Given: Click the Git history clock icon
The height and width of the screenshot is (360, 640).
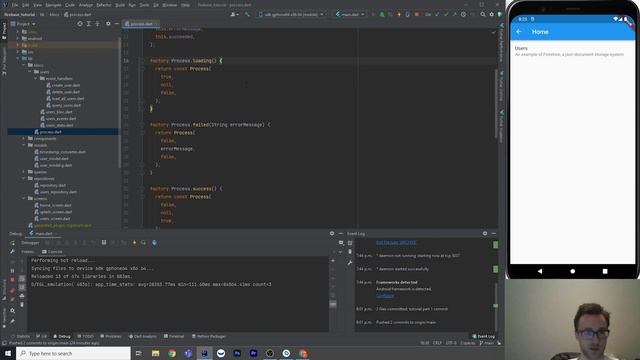Looking at the screenshot, I should tap(463, 14).
